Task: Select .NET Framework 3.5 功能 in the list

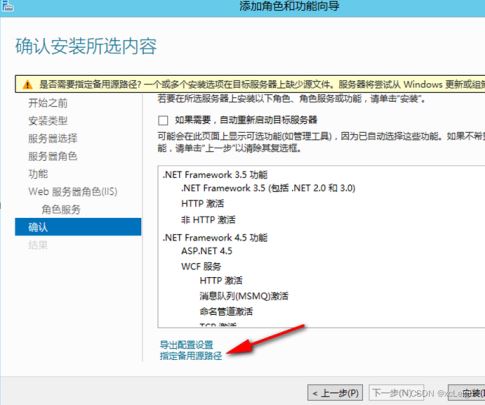Action: click(x=215, y=175)
